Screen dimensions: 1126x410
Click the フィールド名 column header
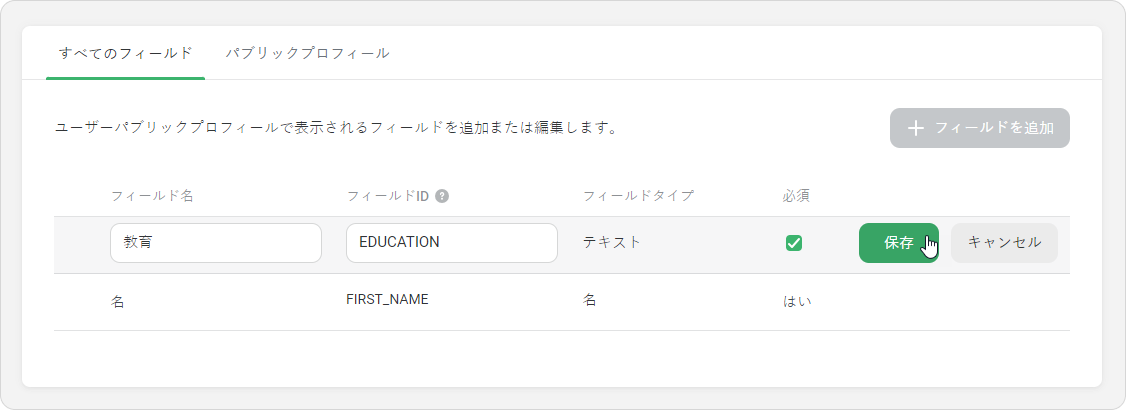pyautogui.click(x=152, y=196)
